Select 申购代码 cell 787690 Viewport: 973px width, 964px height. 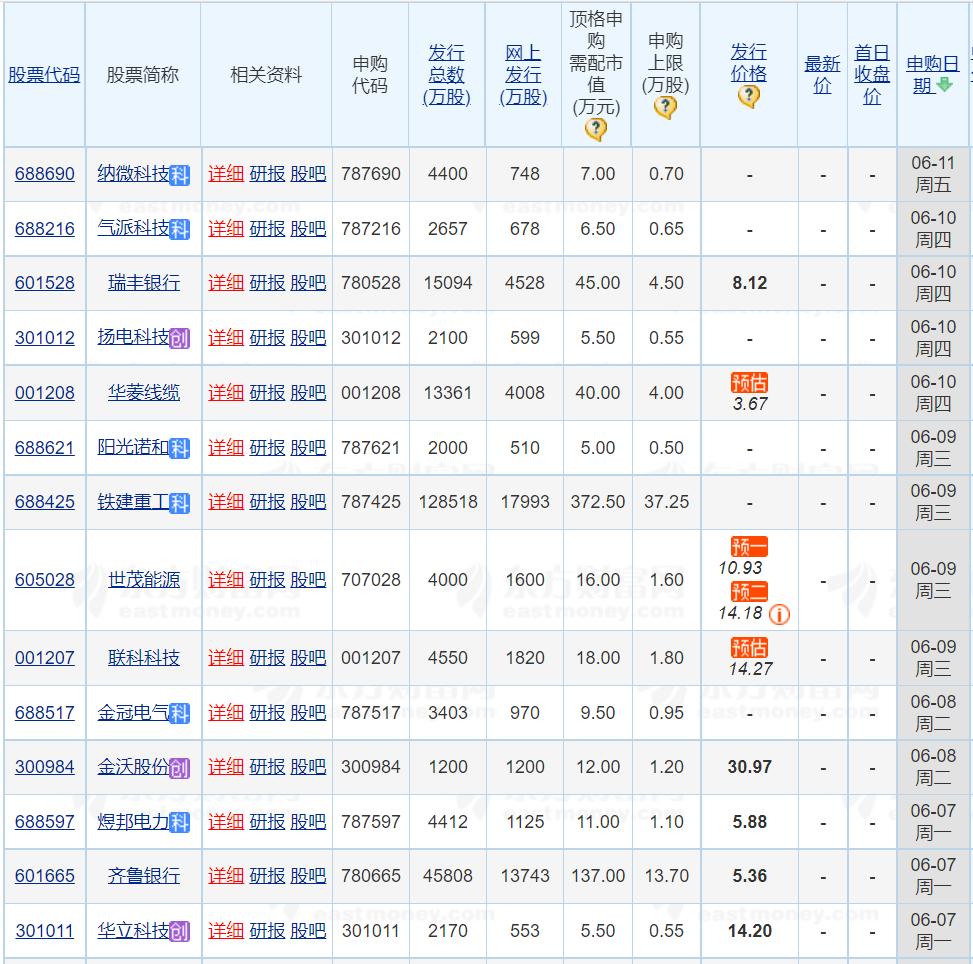pyautogui.click(x=371, y=174)
